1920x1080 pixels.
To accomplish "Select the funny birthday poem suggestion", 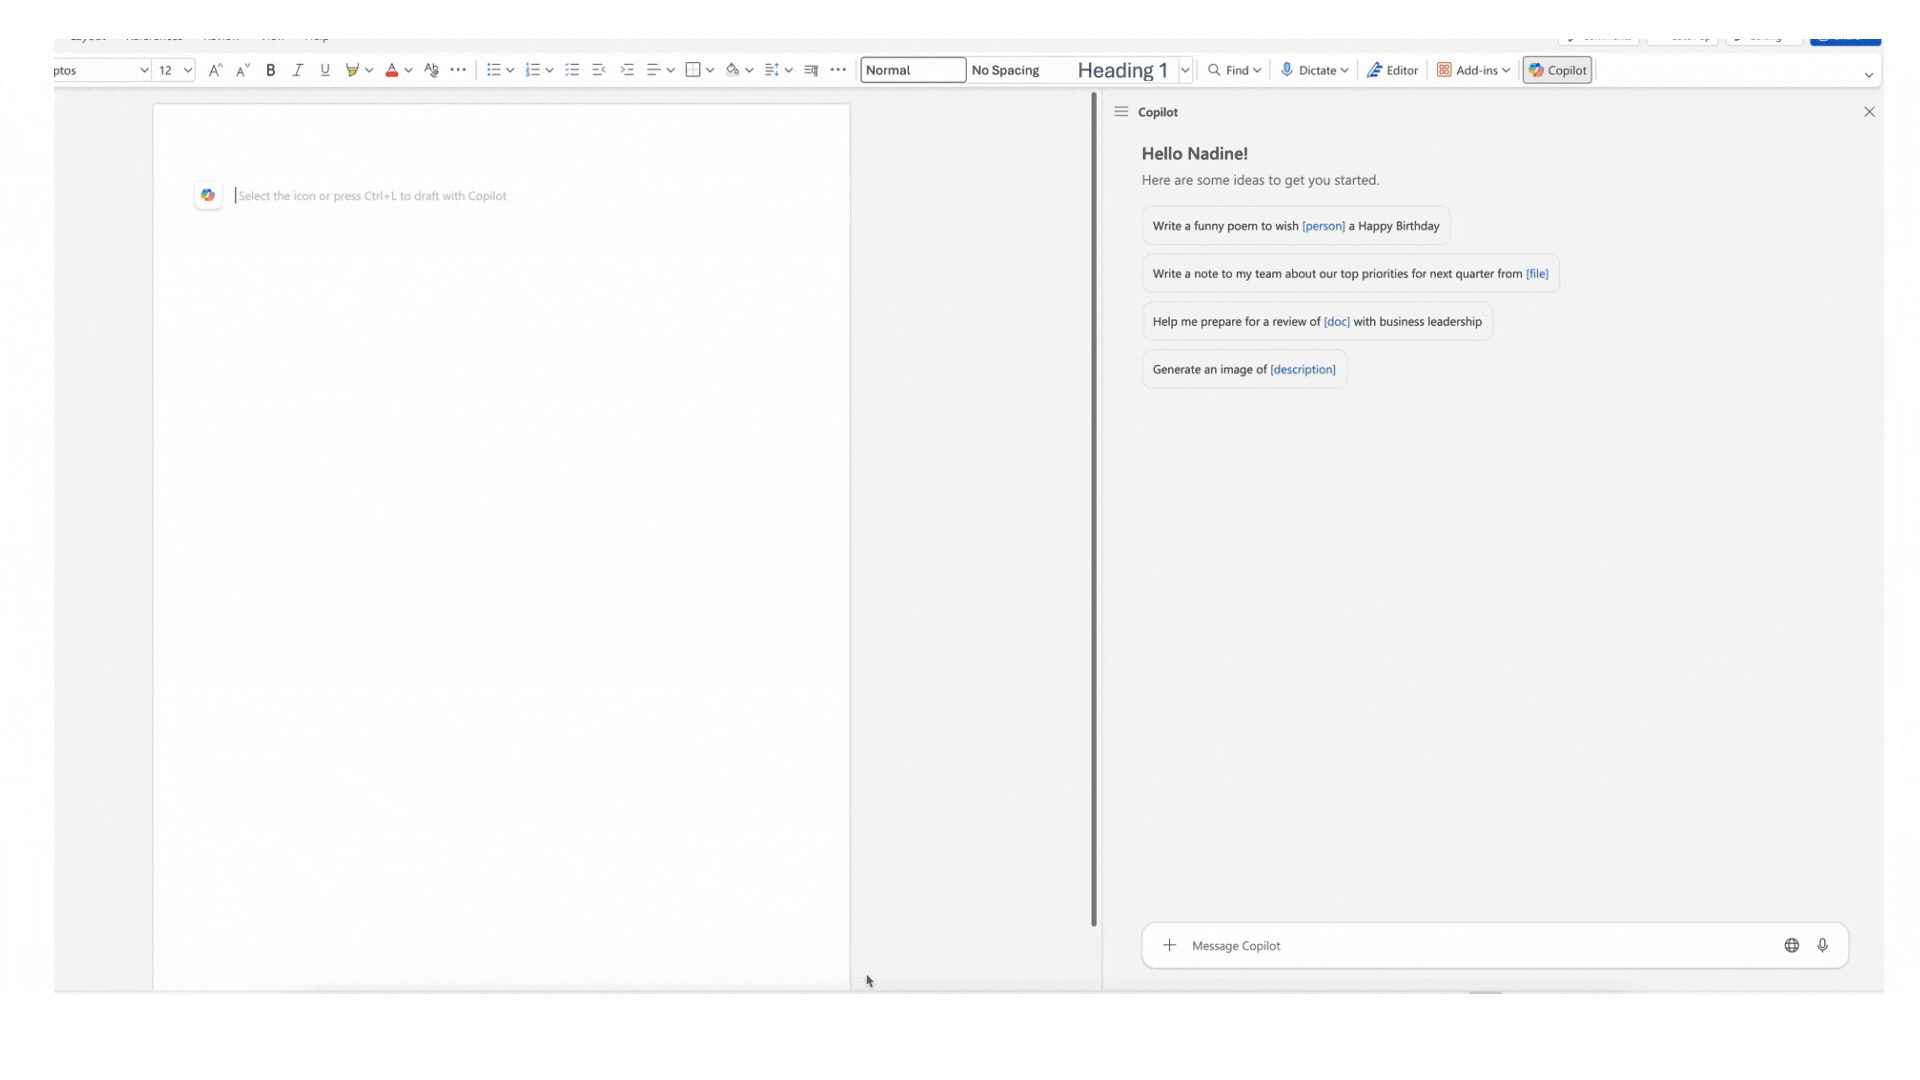I will coord(1295,226).
